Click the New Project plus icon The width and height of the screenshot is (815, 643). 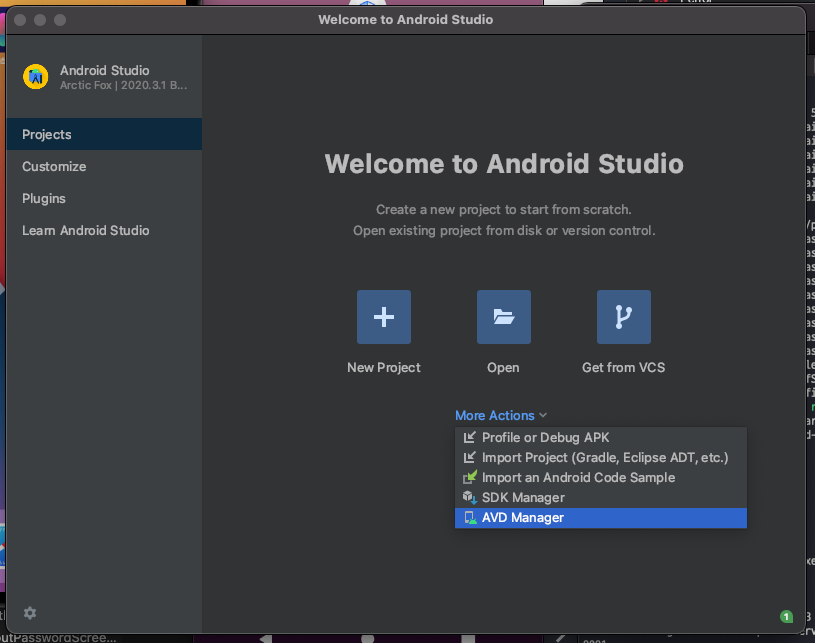tap(384, 317)
